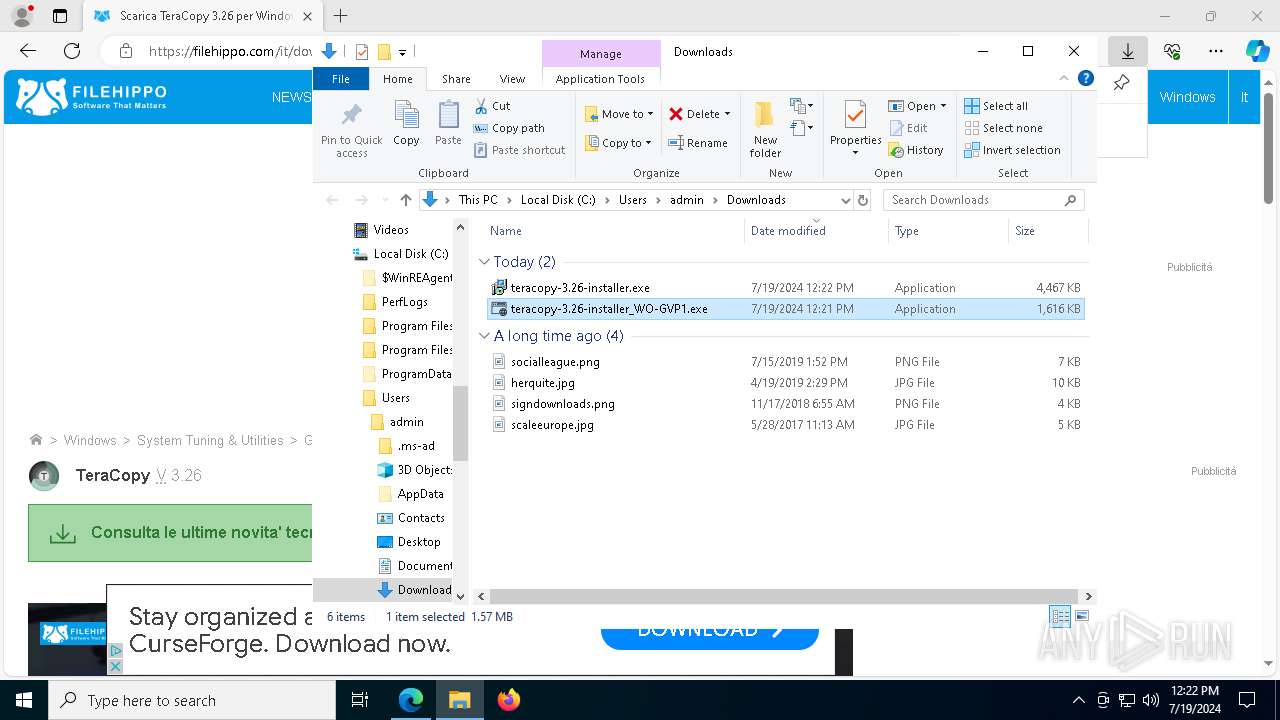Open address bar history dropdown
The image size is (1280, 720).
[x=846, y=200]
